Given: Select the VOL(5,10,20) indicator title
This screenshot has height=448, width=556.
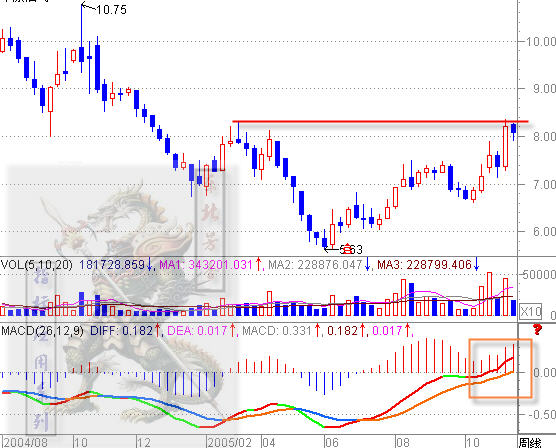Looking at the screenshot, I should (x=37, y=265).
